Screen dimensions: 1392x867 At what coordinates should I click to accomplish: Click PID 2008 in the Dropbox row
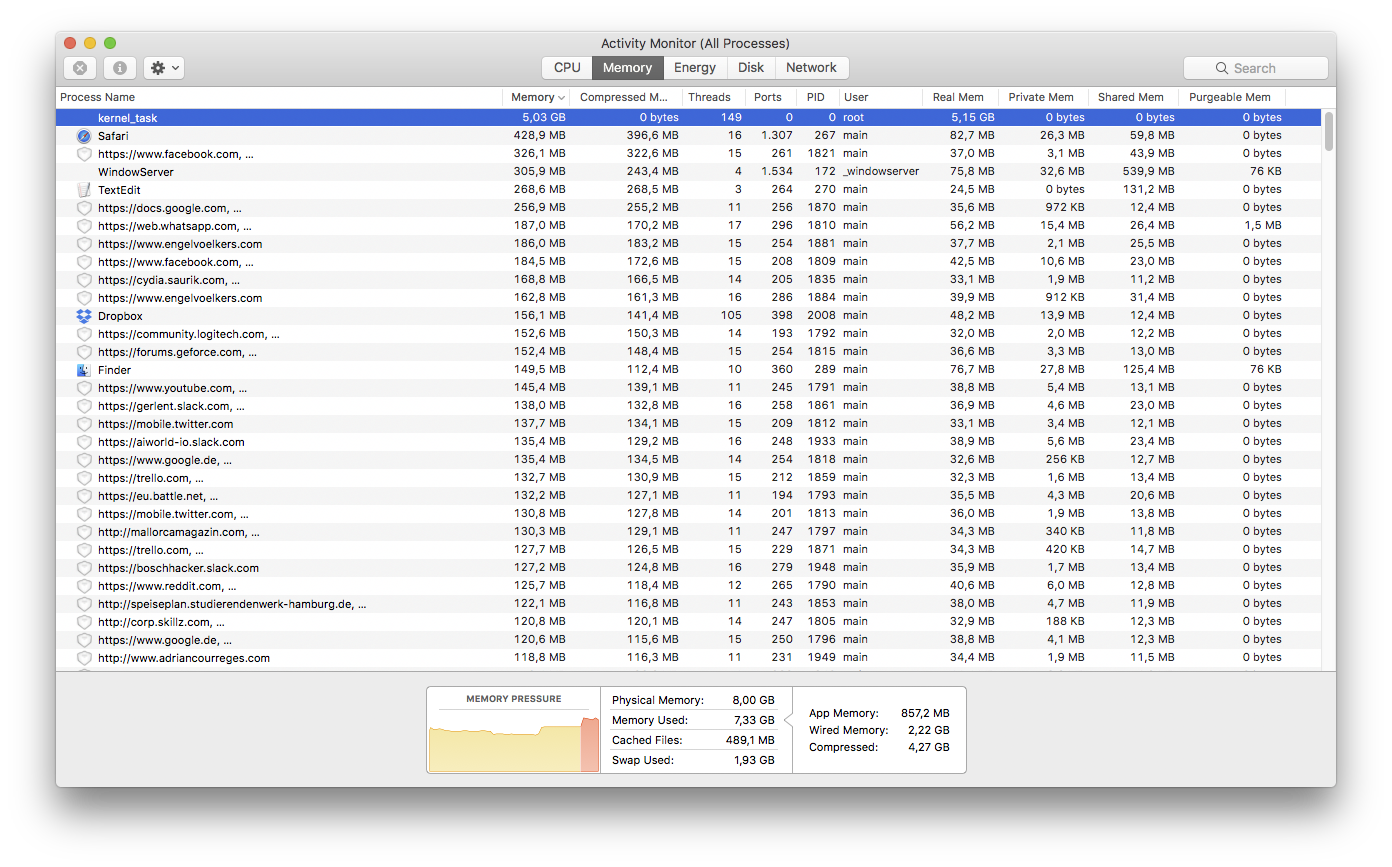(x=820, y=316)
